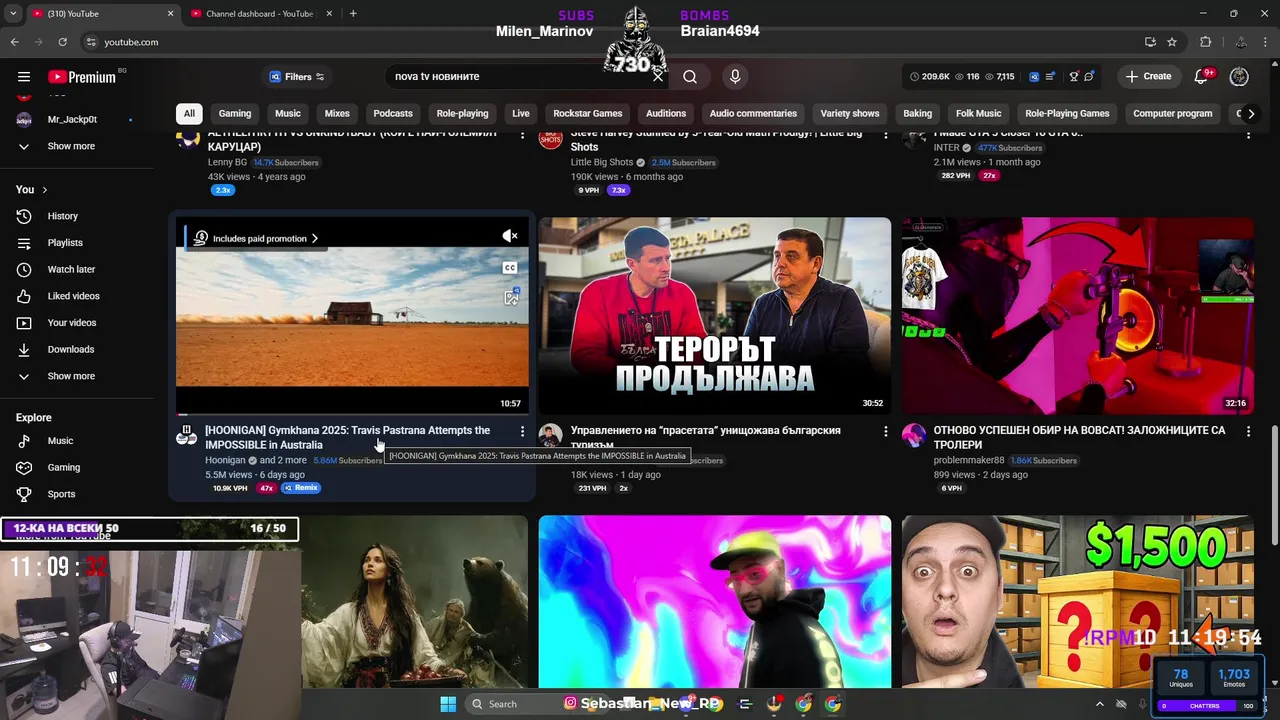Go back in Chrome
The width and height of the screenshot is (1280, 720).
(14, 42)
